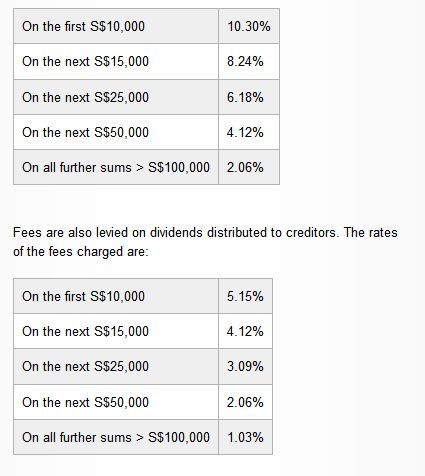425x476 pixels.
Task: Select 'On the first S$10,000' in bottom table
Action: click(x=116, y=296)
